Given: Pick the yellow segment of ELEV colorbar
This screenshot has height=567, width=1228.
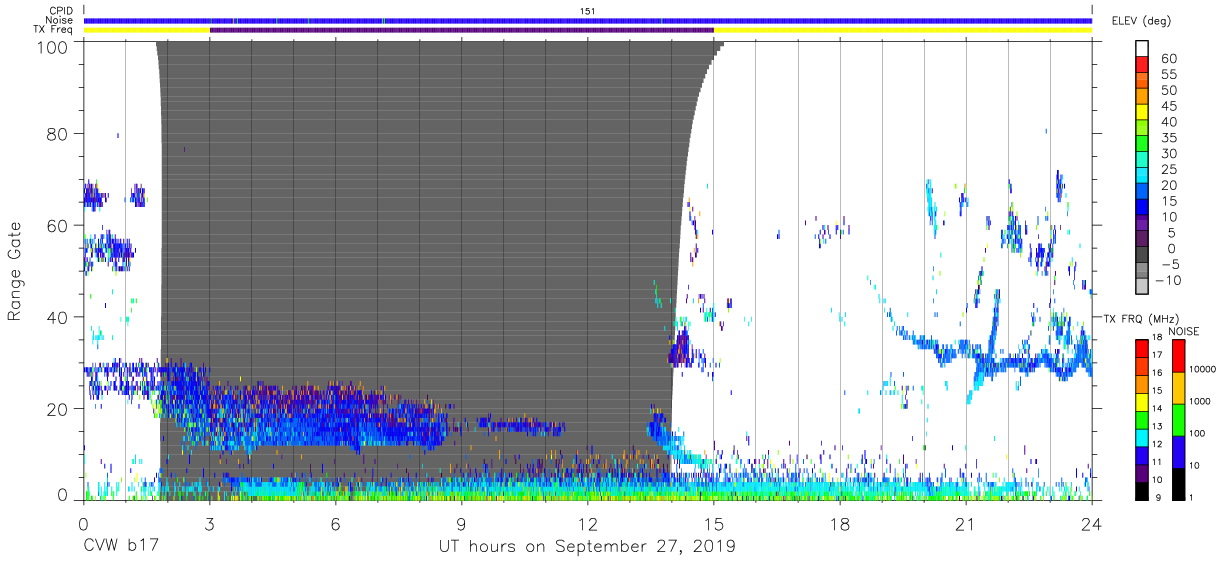Looking at the screenshot, I should tap(1142, 114).
